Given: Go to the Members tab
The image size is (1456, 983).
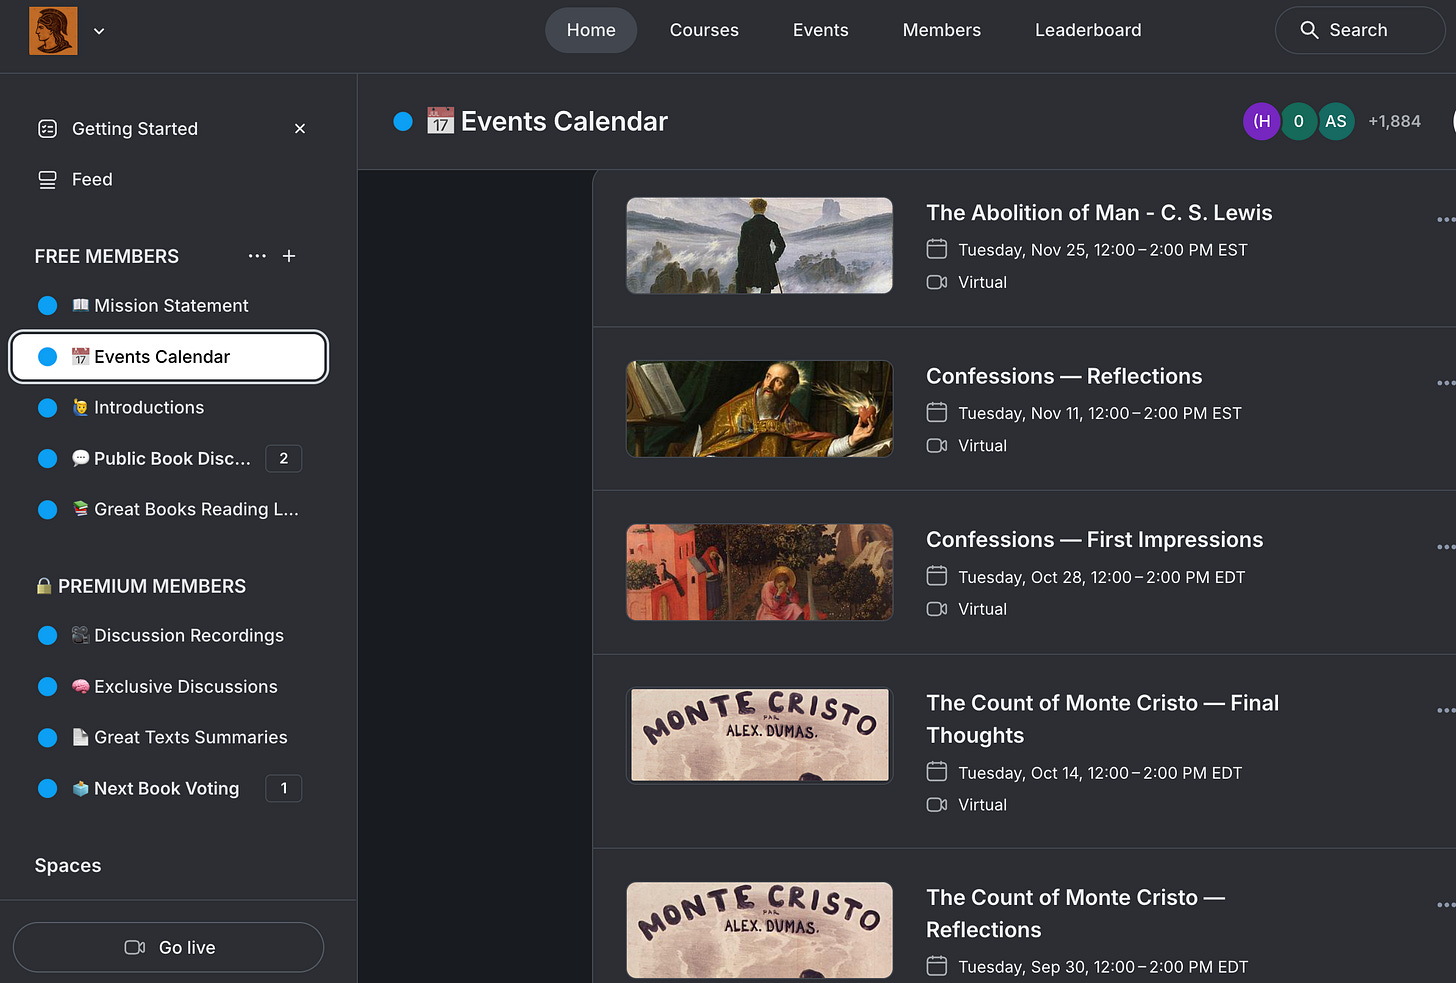Looking at the screenshot, I should tap(941, 30).
